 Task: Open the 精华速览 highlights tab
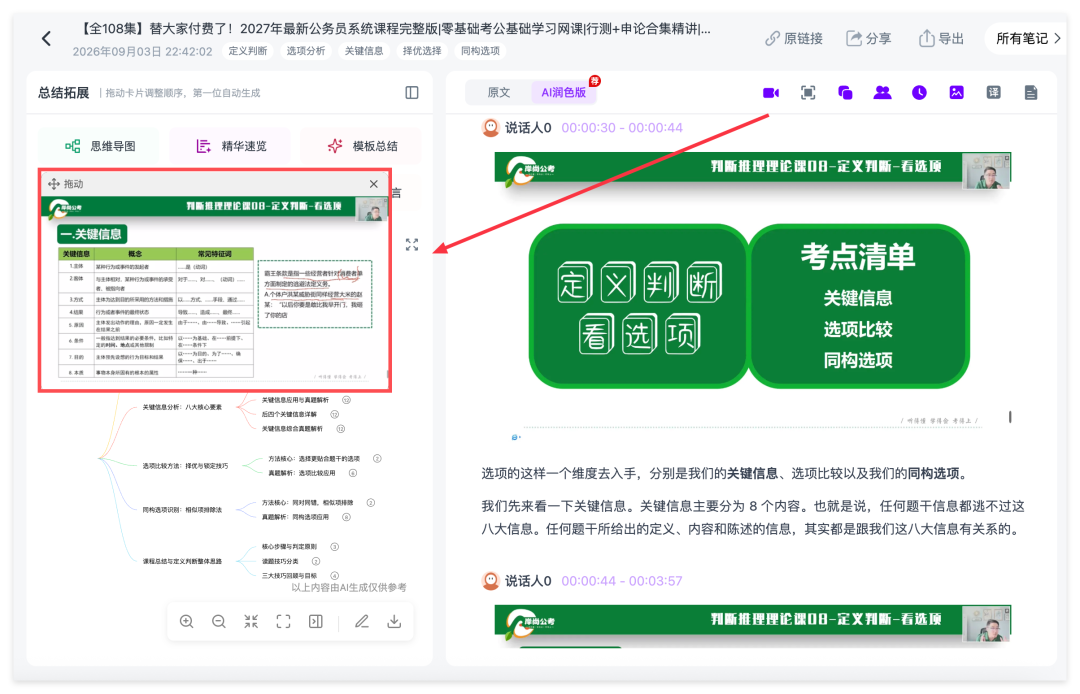pyautogui.click(x=231, y=146)
